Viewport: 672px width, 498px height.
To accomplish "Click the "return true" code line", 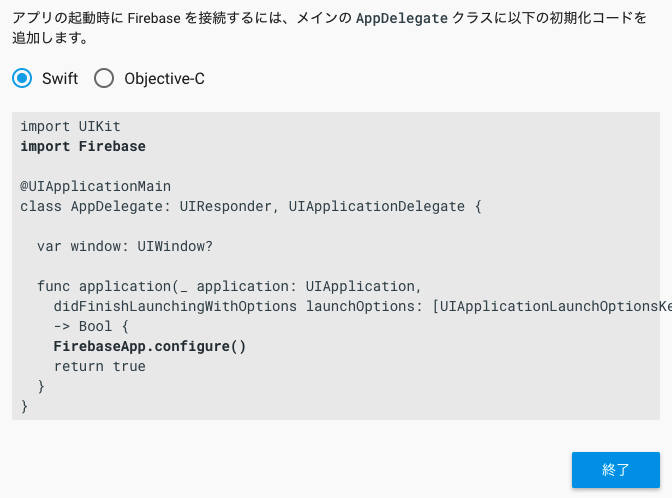I will point(99,366).
